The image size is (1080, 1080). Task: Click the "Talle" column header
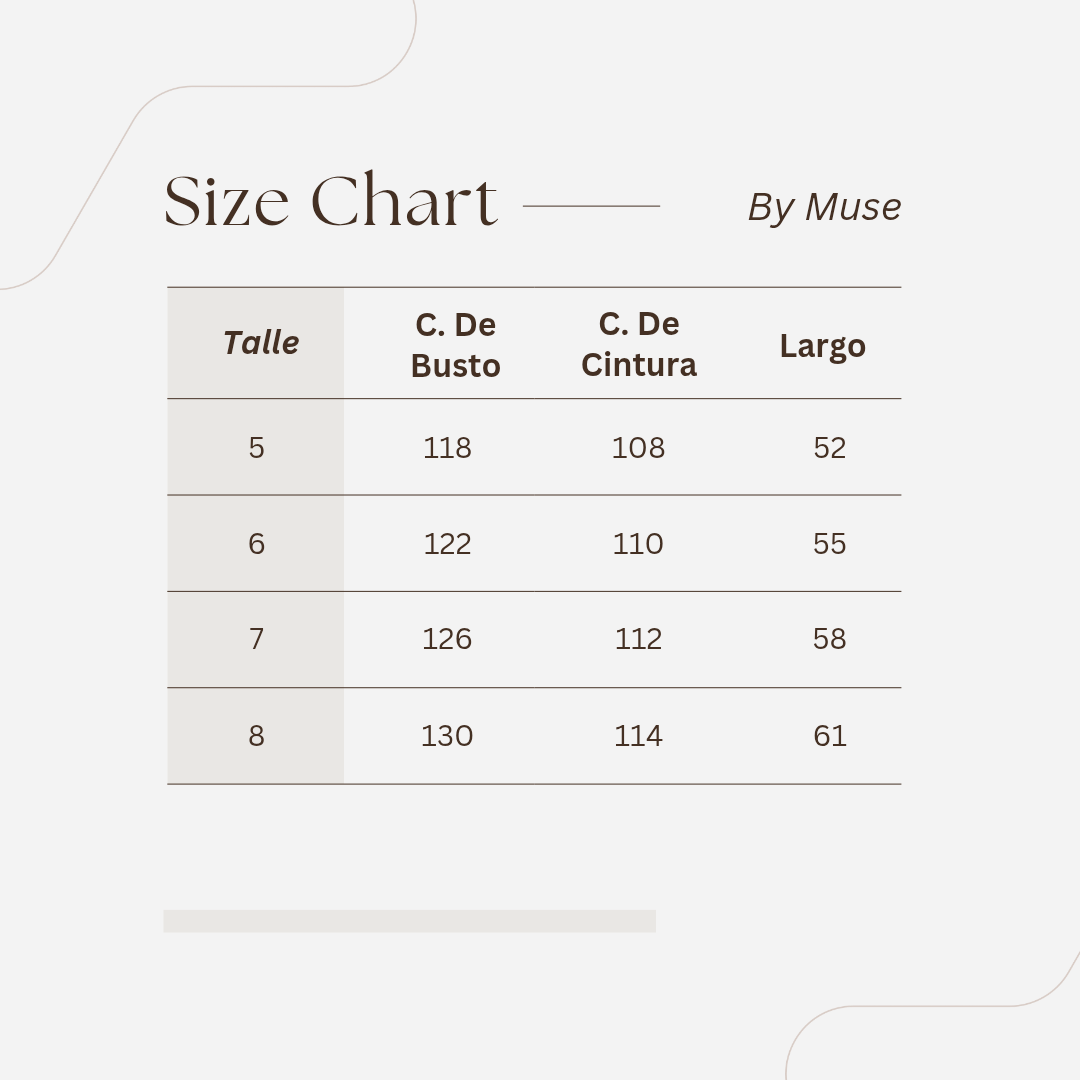coord(261,343)
